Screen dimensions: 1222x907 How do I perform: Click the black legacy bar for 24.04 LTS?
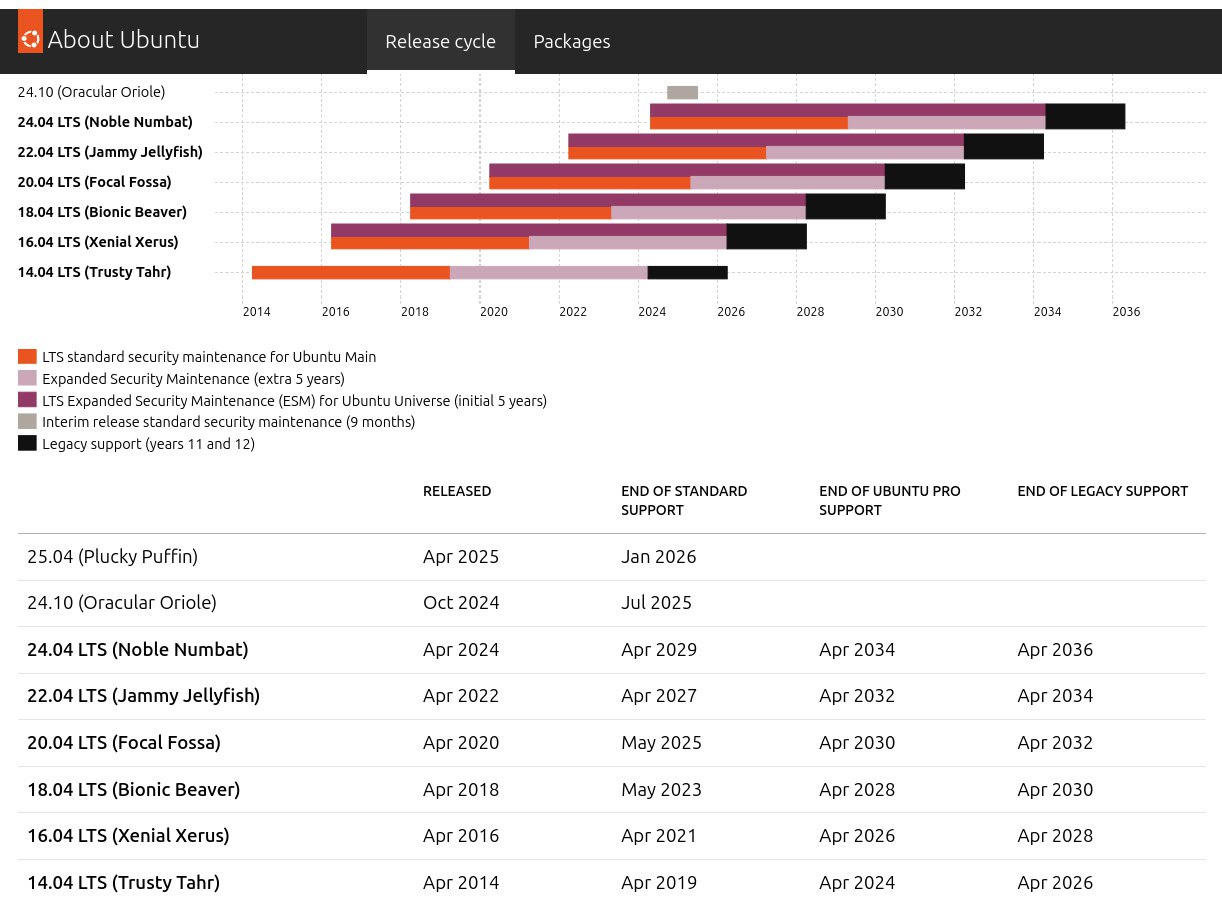pyautogui.click(x=1085, y=116)
